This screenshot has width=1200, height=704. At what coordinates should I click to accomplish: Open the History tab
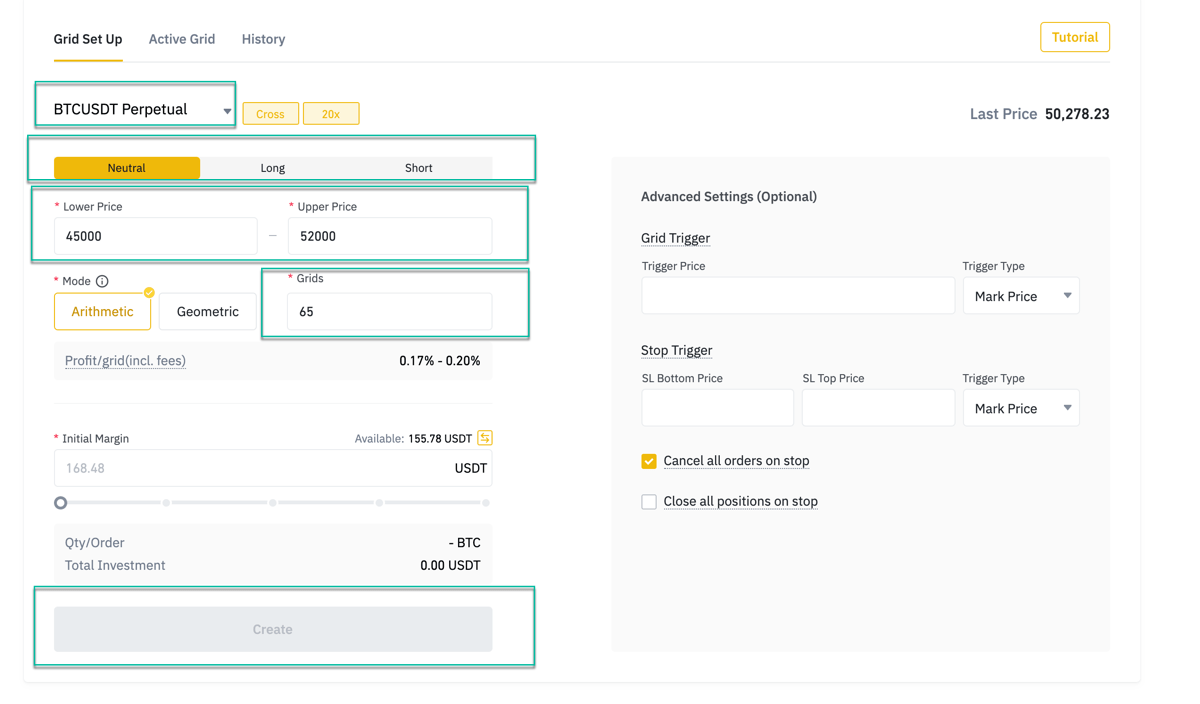263,39
